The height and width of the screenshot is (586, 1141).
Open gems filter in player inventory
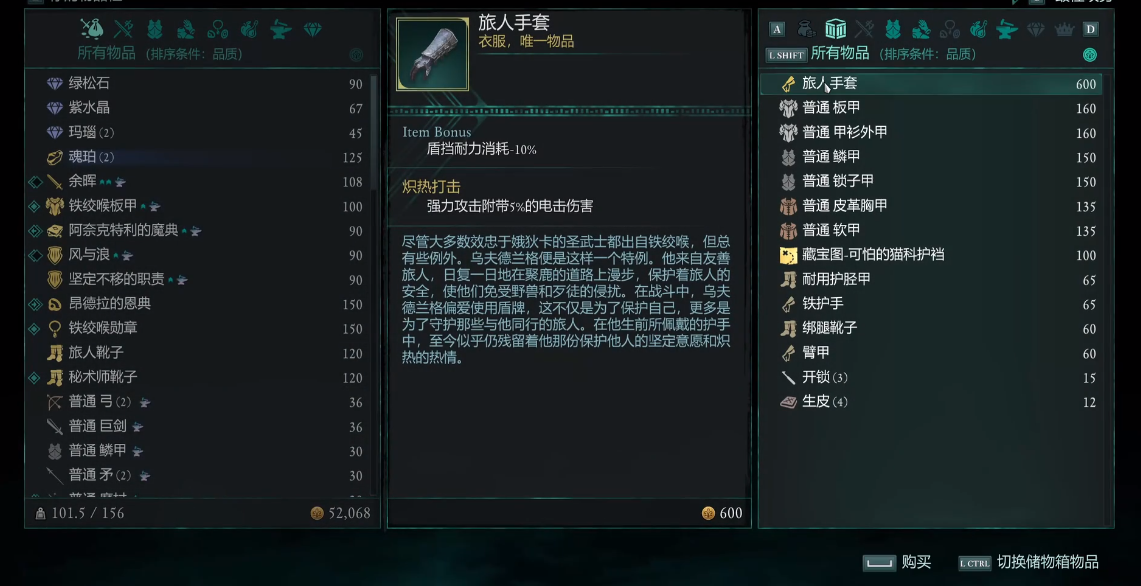[x=312, y=29]
